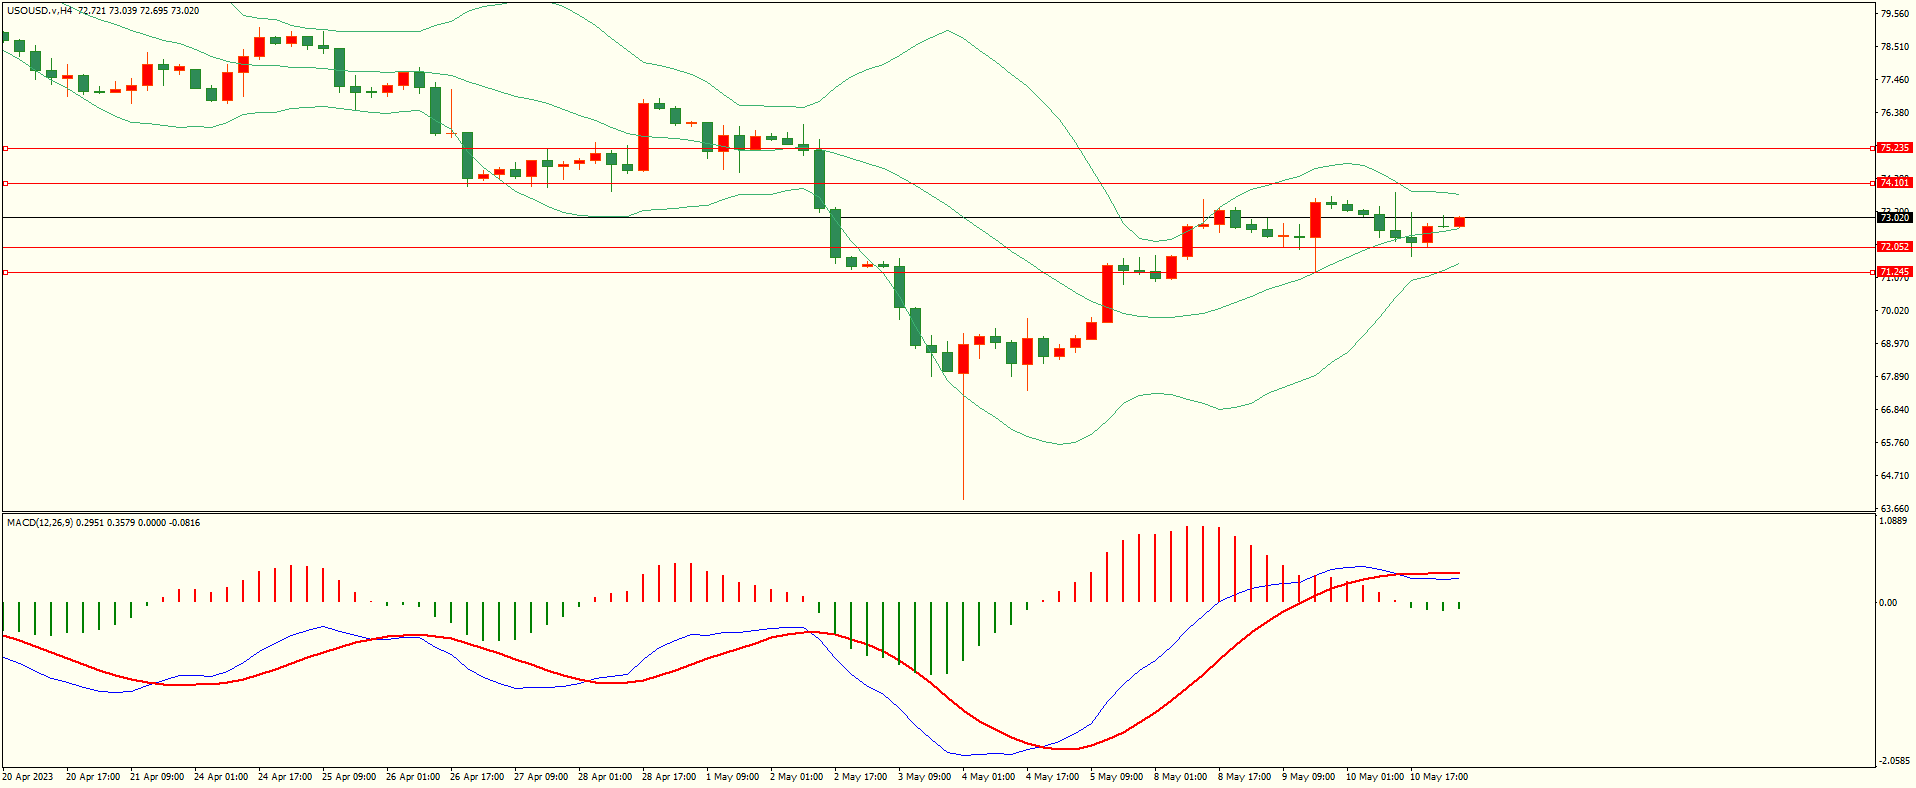Click the 20 Apr 2023 date label
The height and width of the screenshot is (788, 1916).
click(x=28, y=777)
